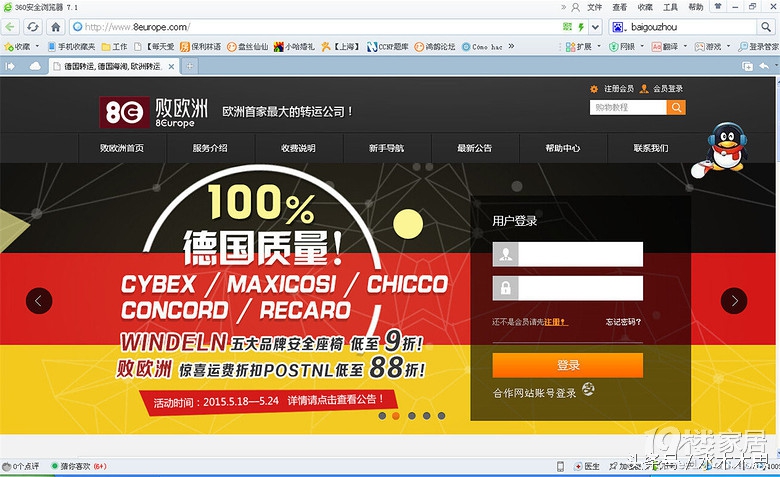The width and height of the screenshot is (780, 477).
Task: Click the 注册 link in login box
Action: 554,322
